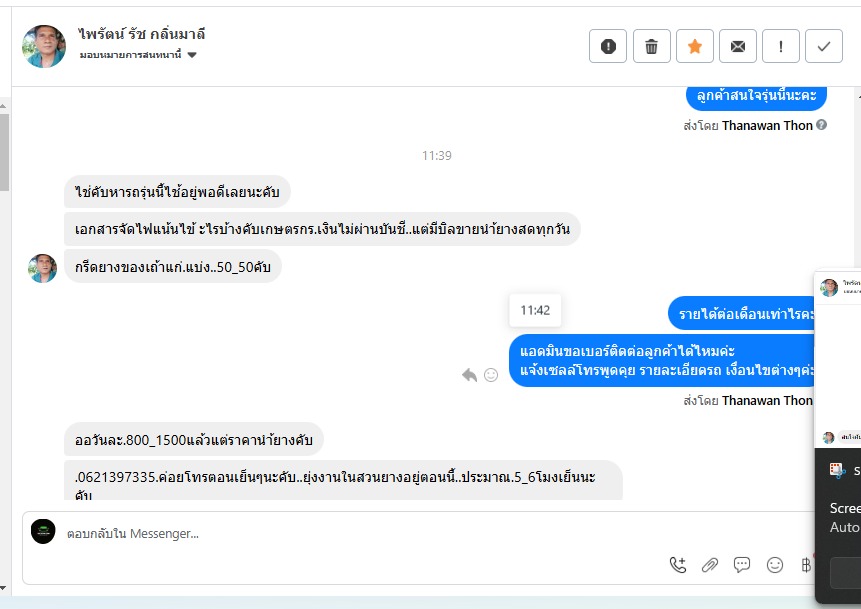The image size is (861, 609).
Task: Reply to admin message with arrow icon
Action: pos(469,375)
